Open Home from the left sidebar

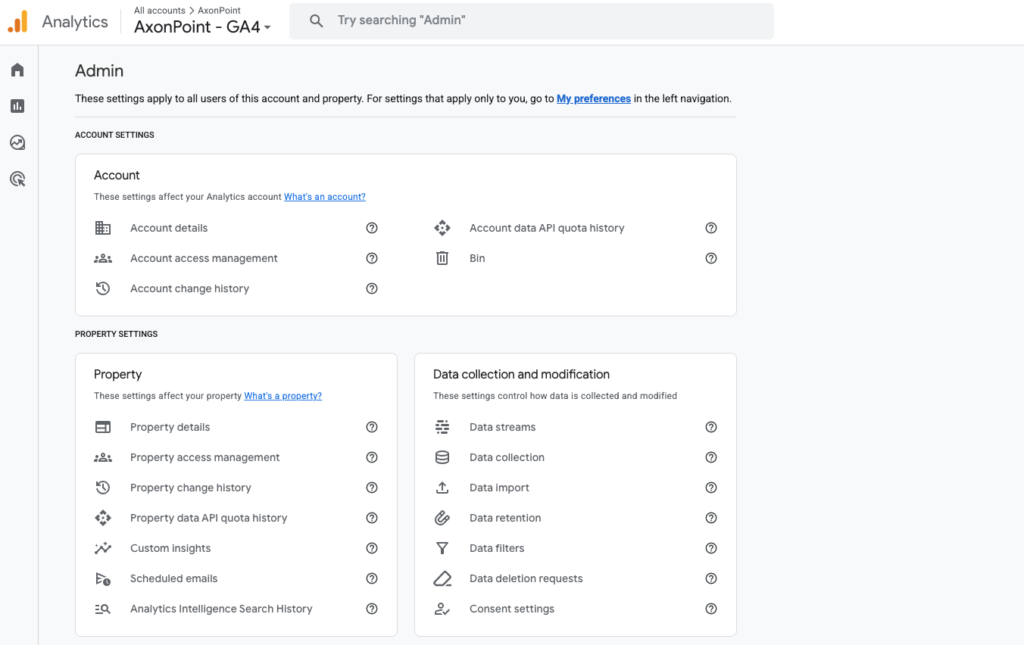tap(18, 70)
